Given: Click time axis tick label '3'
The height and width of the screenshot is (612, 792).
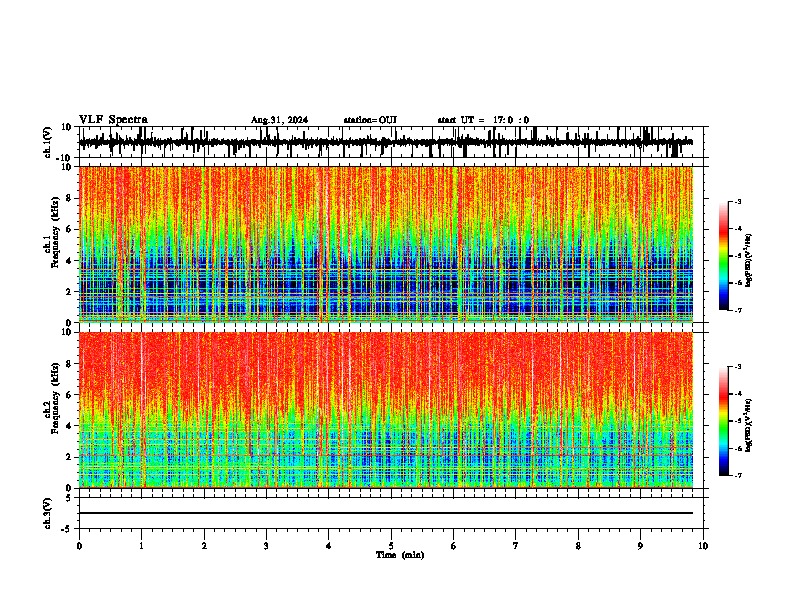Looking at the screenshot, I should pos(266,546).
